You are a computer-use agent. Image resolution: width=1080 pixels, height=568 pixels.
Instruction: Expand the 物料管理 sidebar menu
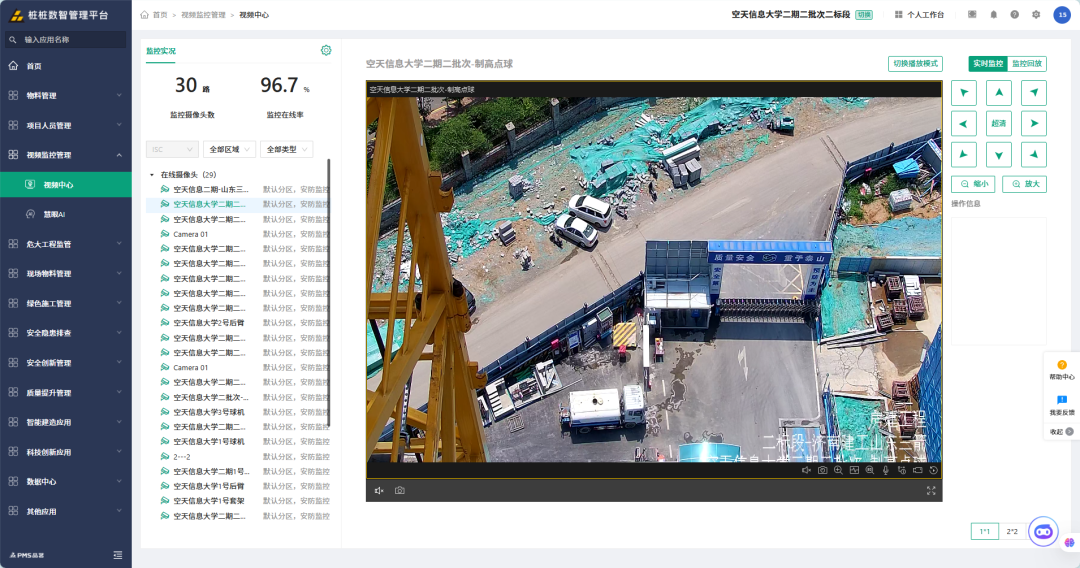[x=65, y=96]
